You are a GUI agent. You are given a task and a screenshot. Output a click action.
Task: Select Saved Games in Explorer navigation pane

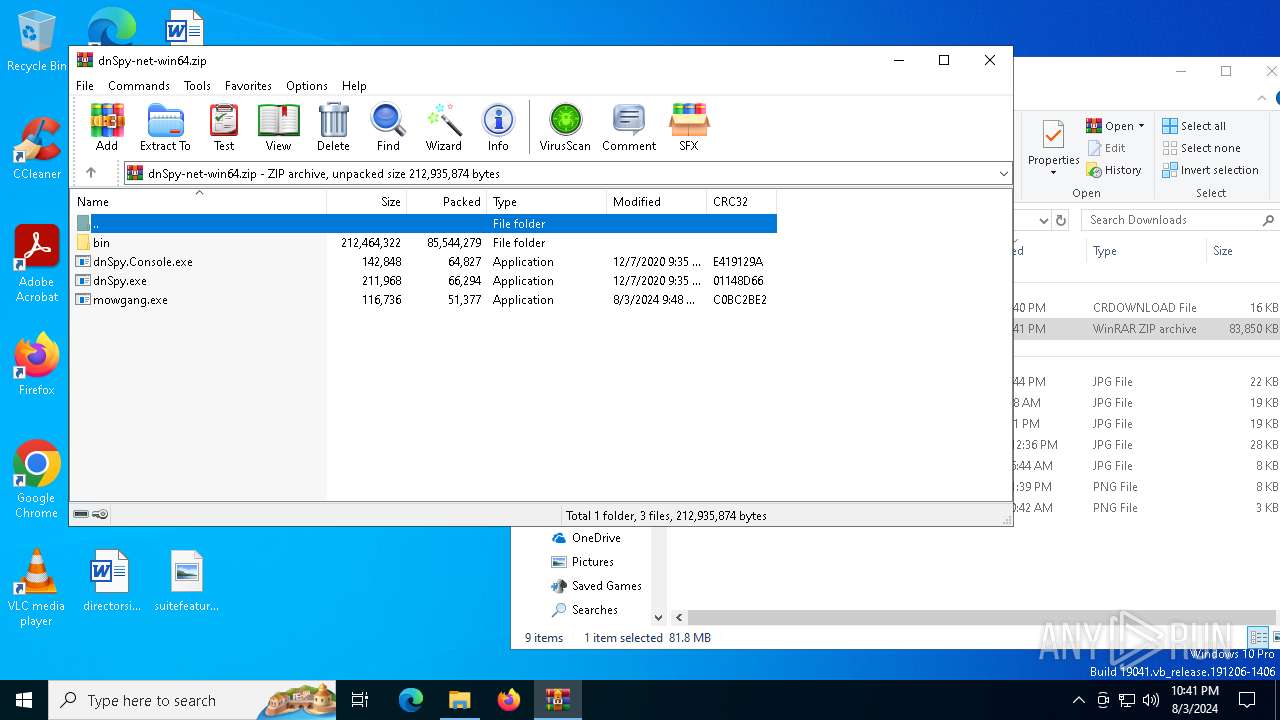point(606,586)
